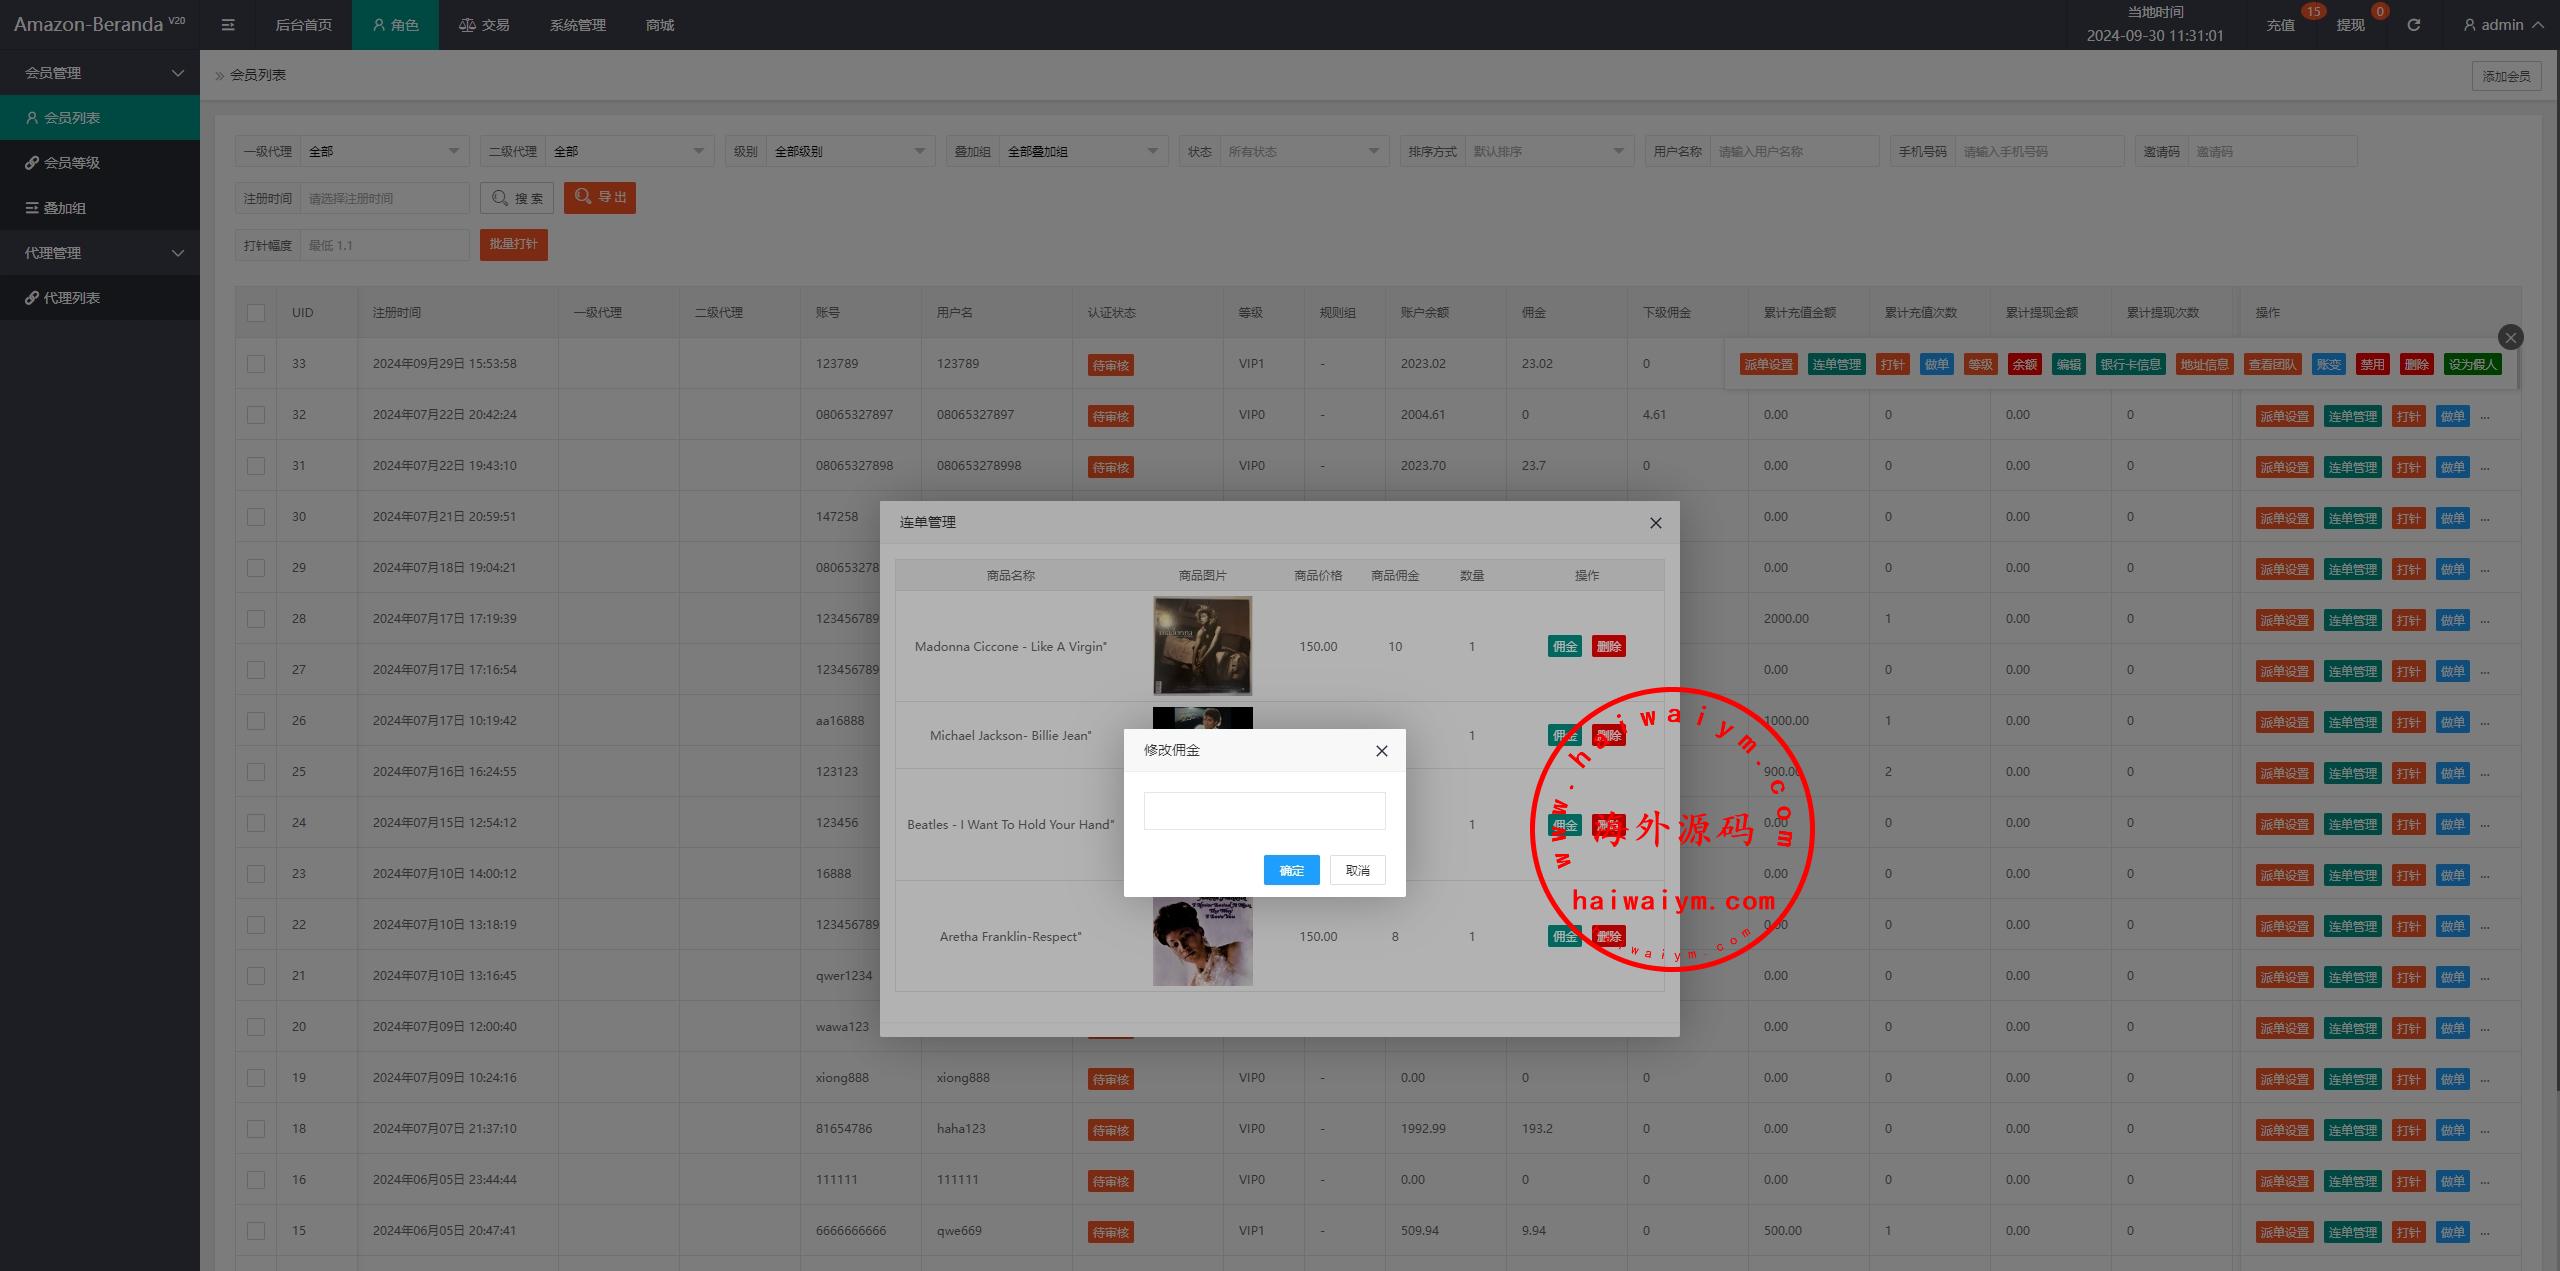Image resolution: width=2560 pixels, height=1271 pixels.
Task: Switch to 交易 top navigation tab
Action: (x=484, y=25)
